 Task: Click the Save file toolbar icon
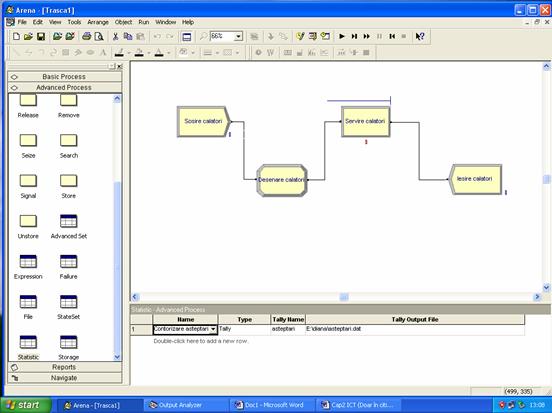click(x=41, y=36)
